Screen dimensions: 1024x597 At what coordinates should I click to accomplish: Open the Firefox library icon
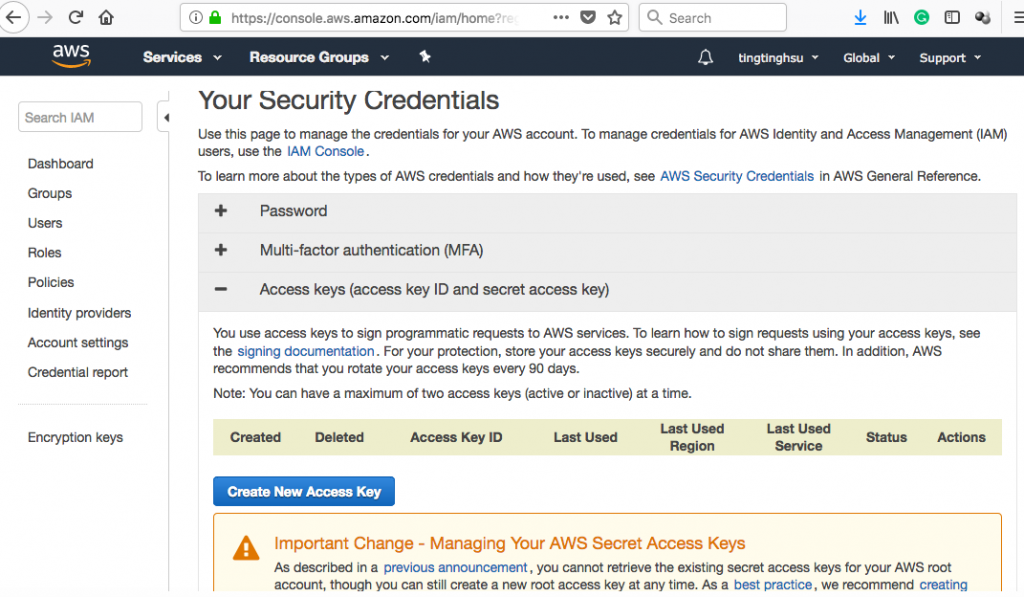click(x=891, y=18)
